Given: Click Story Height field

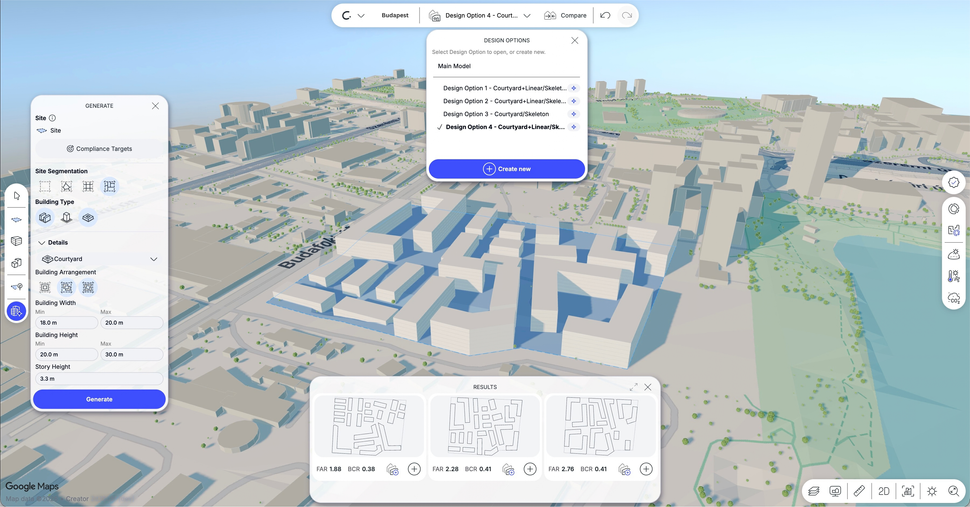Looking at the screenshot, I should [x=99, y=378].
